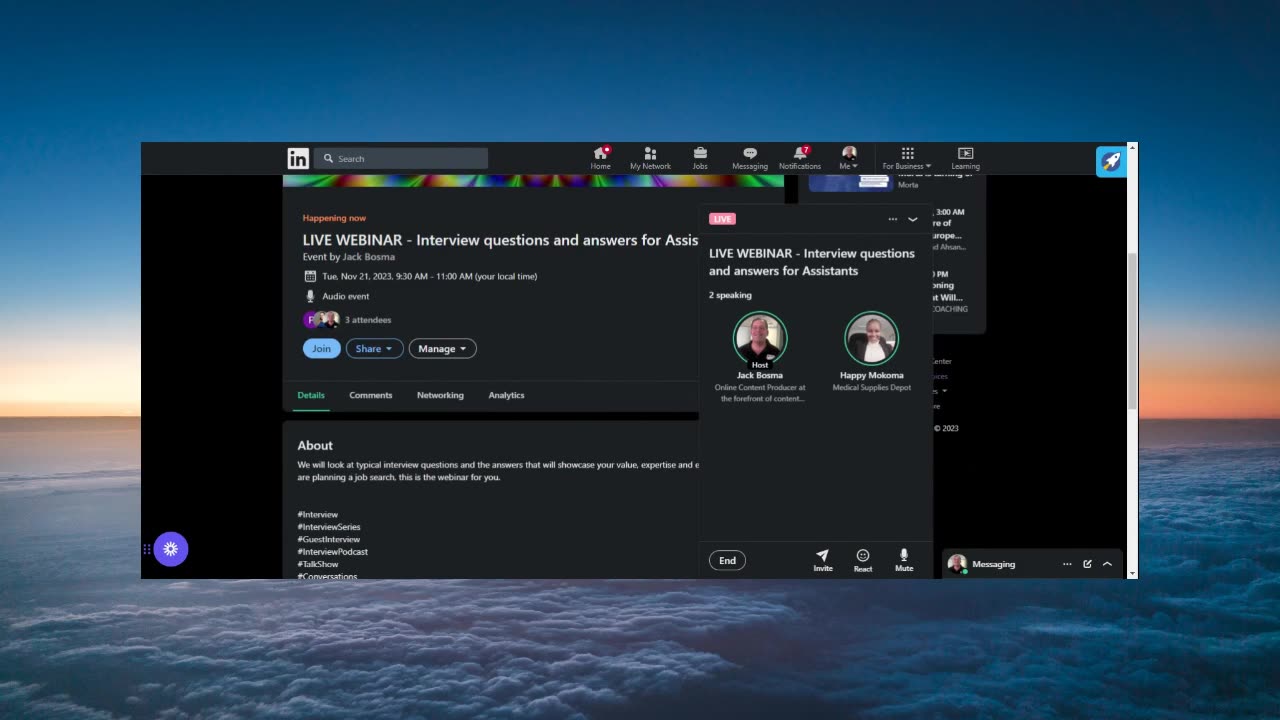The height and width of the screenshot is (720, 1280).
Task: Expand the Messaging overlay chevron
Action: click(1107, 564)
